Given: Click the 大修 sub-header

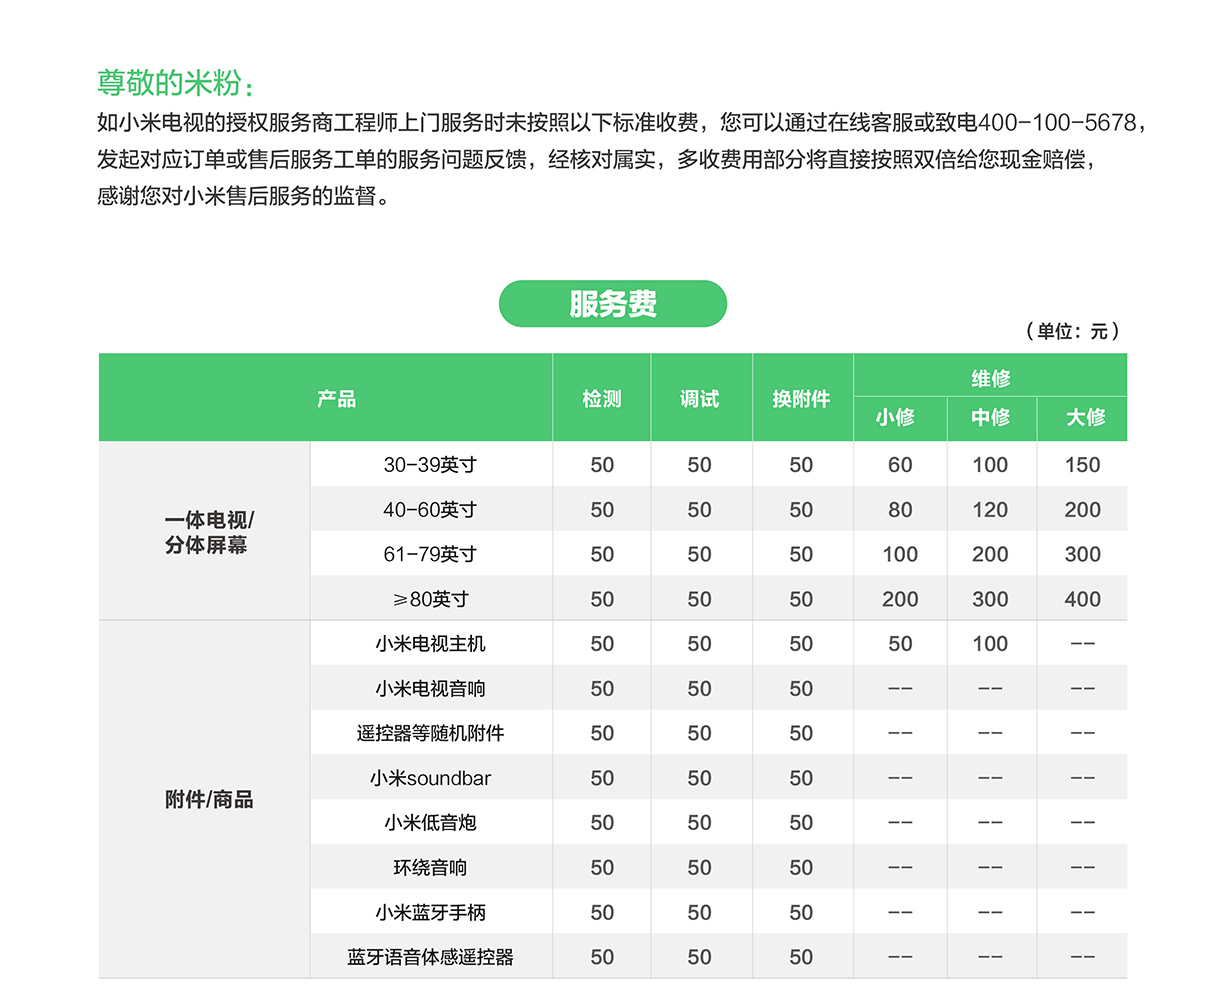Looking at the screenshot, I should (x=1085, y=417).
